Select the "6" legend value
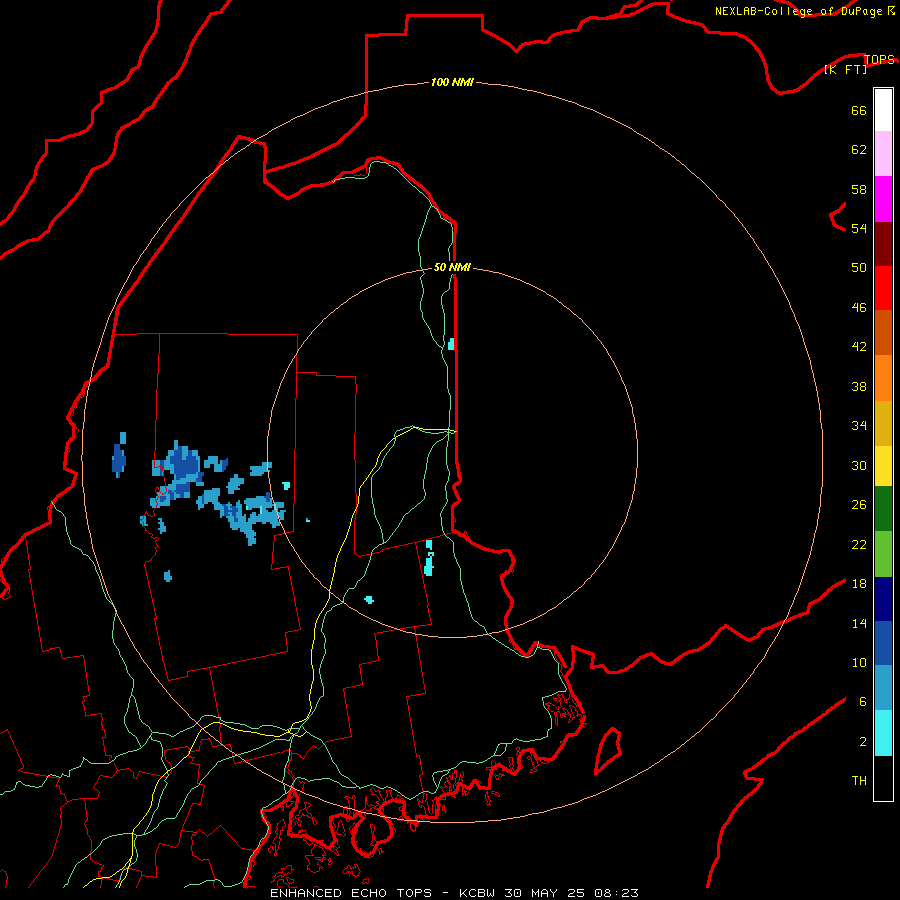This screenshot has height=900, width=900. pyautogui.click(x=863, y=702)
